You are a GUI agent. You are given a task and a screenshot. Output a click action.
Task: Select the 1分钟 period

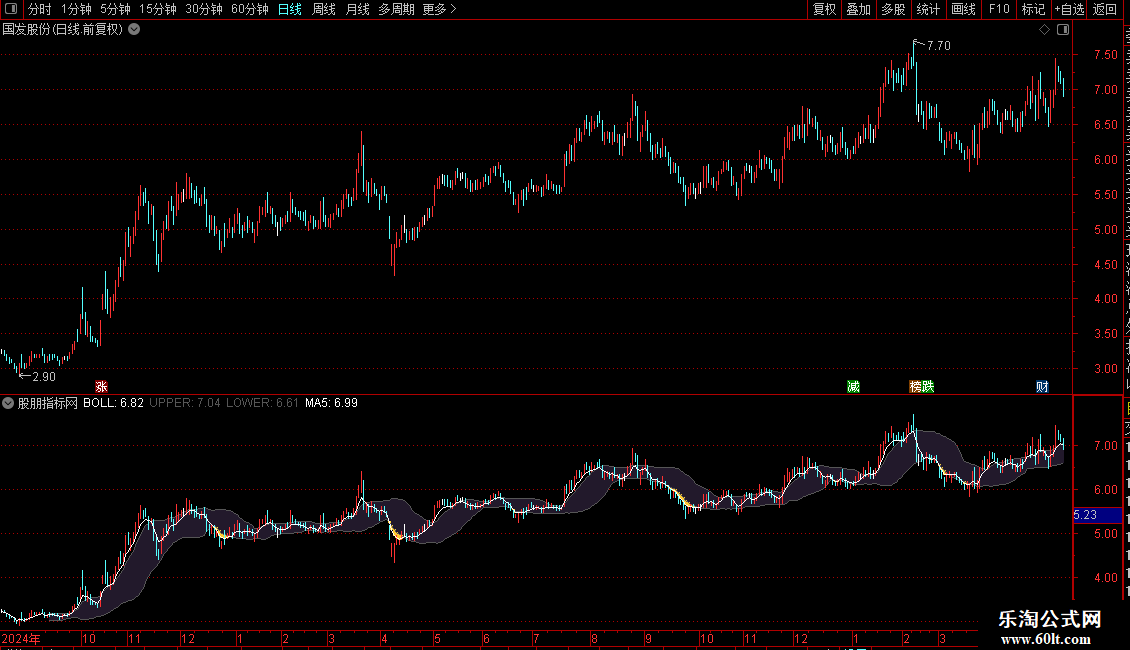coord(76,9)
